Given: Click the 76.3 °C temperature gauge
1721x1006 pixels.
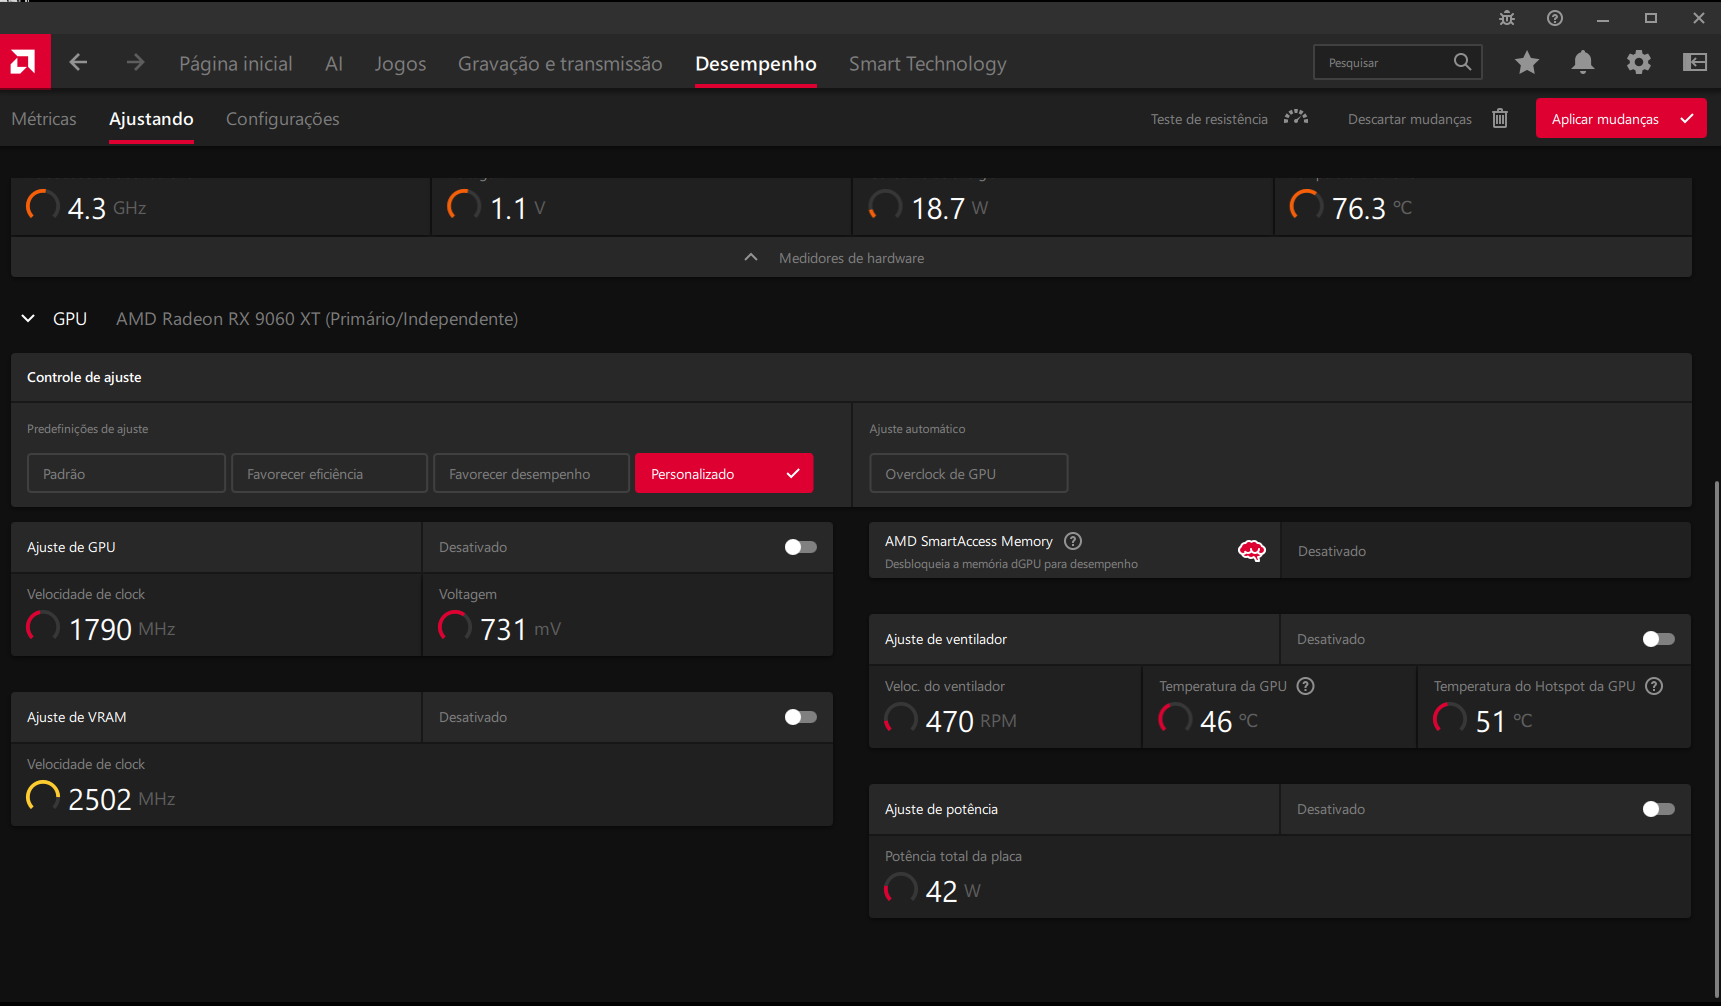Looking at the screenshot, I should click(1306, 206).
